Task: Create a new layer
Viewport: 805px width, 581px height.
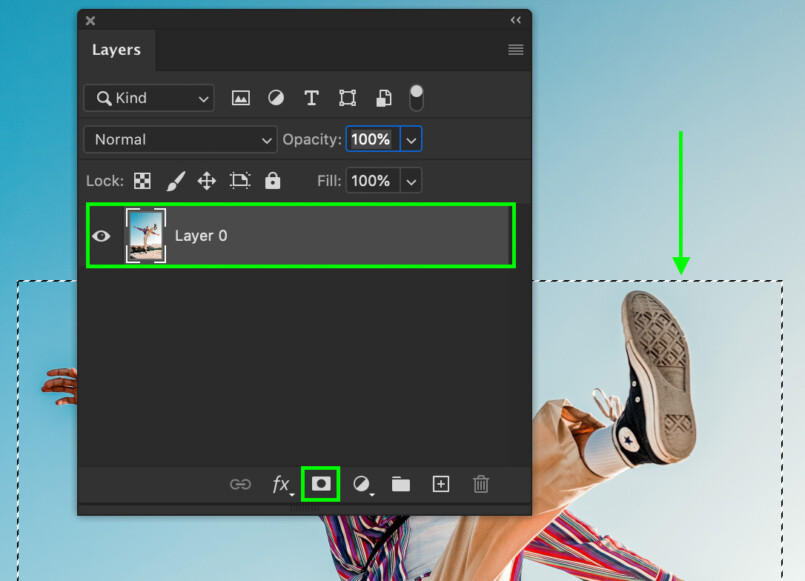Action: pos(440,484)
